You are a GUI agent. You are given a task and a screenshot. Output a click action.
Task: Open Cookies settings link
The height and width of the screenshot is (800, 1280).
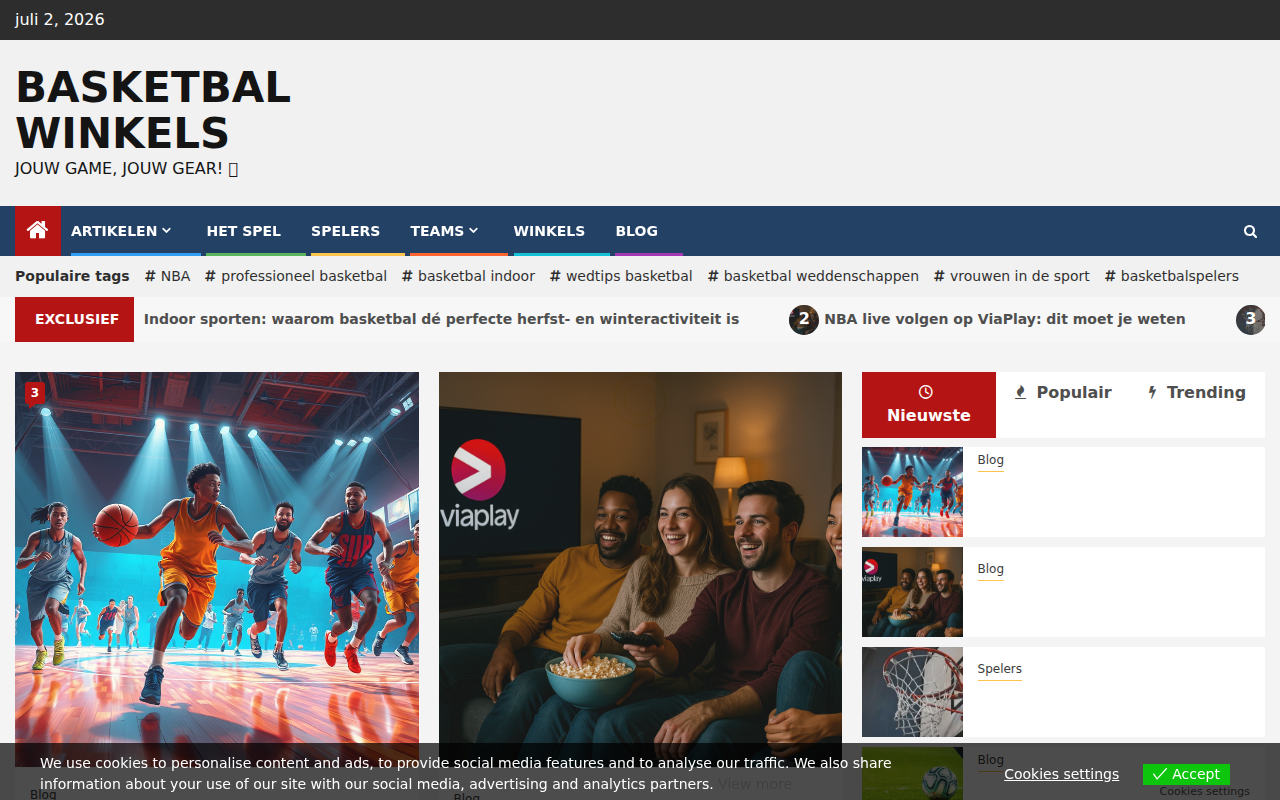point(1061,774)
